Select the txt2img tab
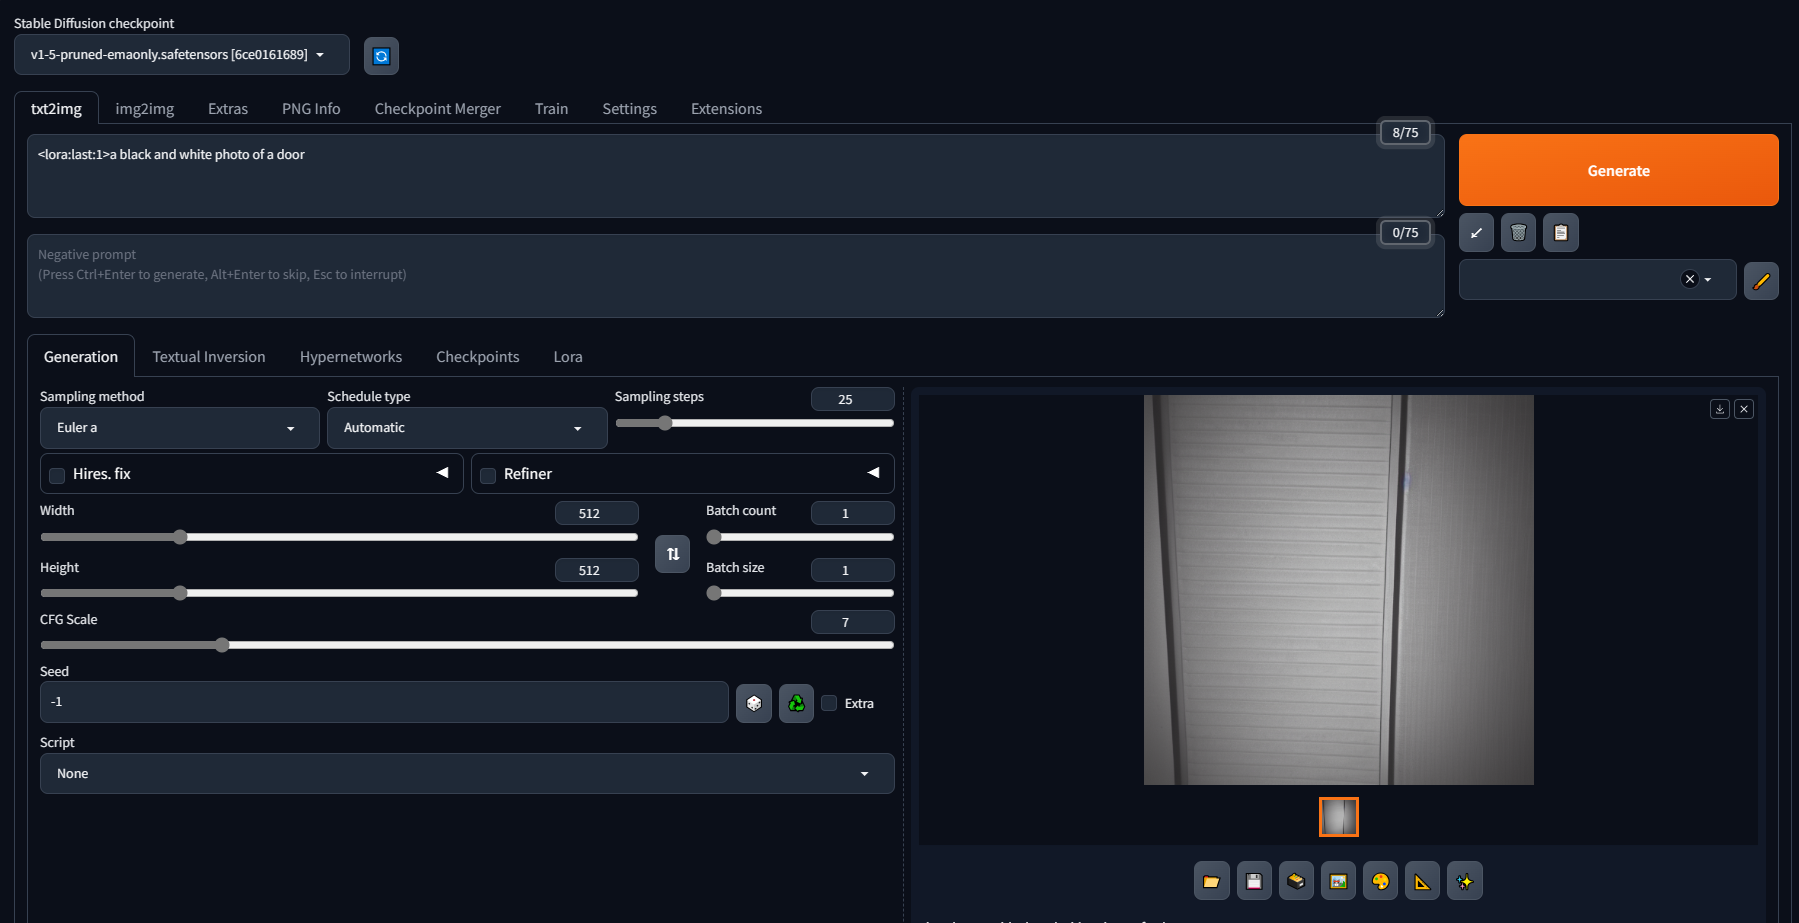The image size is (1799, 923). pos(56,109)
